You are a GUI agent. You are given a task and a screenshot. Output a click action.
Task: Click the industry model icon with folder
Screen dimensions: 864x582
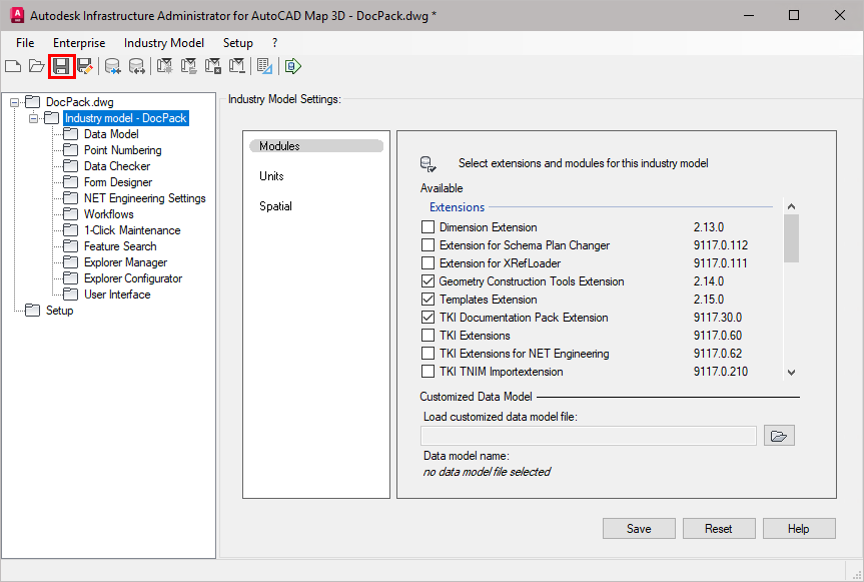188,67
